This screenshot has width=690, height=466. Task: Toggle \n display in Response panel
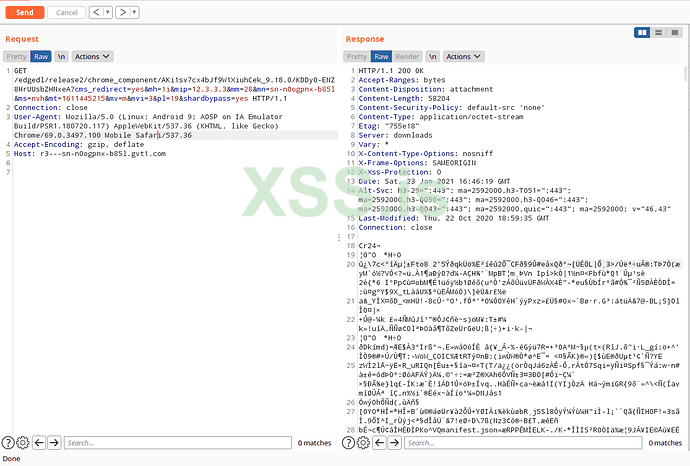[x=433, y=56]
